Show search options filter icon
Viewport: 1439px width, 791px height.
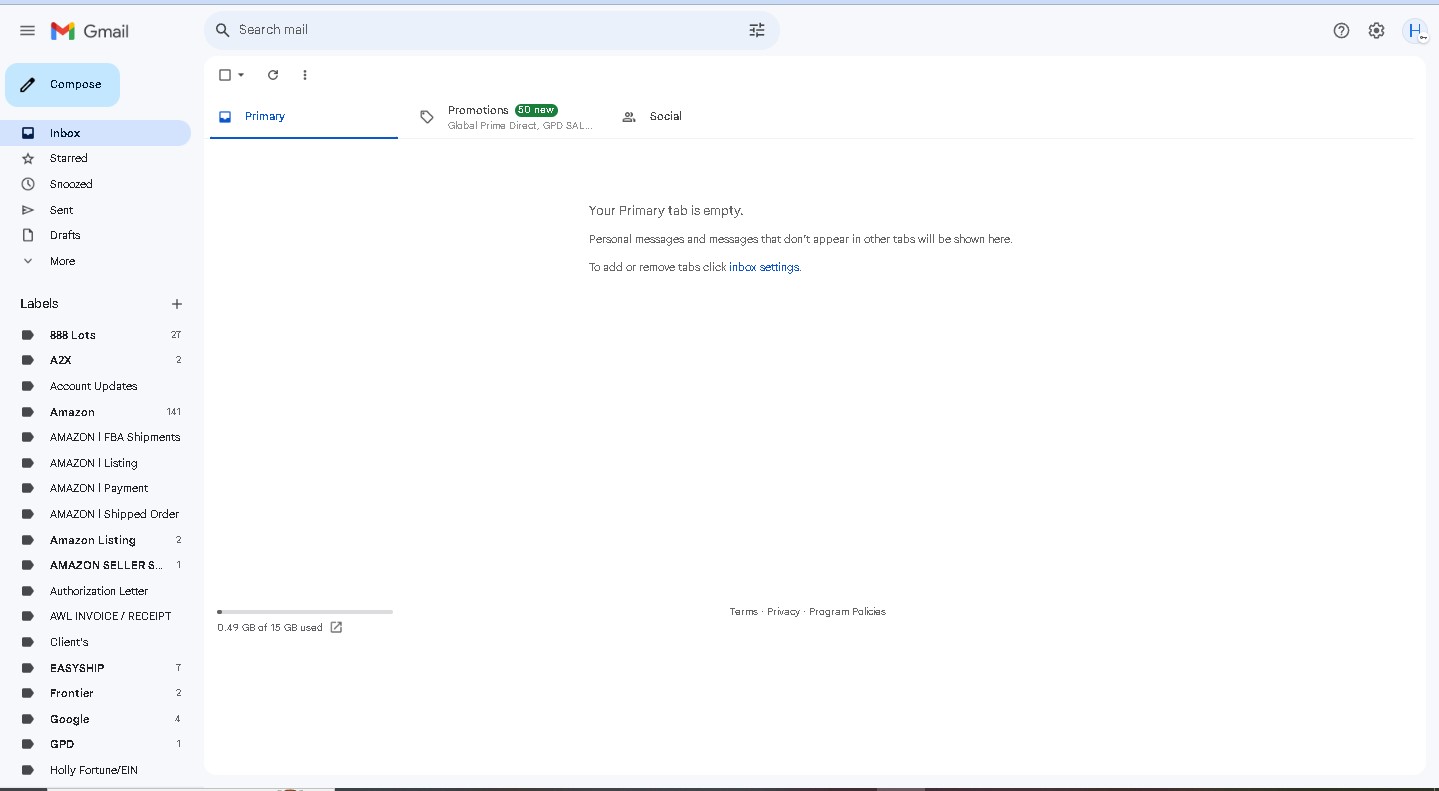pos(757,30)
